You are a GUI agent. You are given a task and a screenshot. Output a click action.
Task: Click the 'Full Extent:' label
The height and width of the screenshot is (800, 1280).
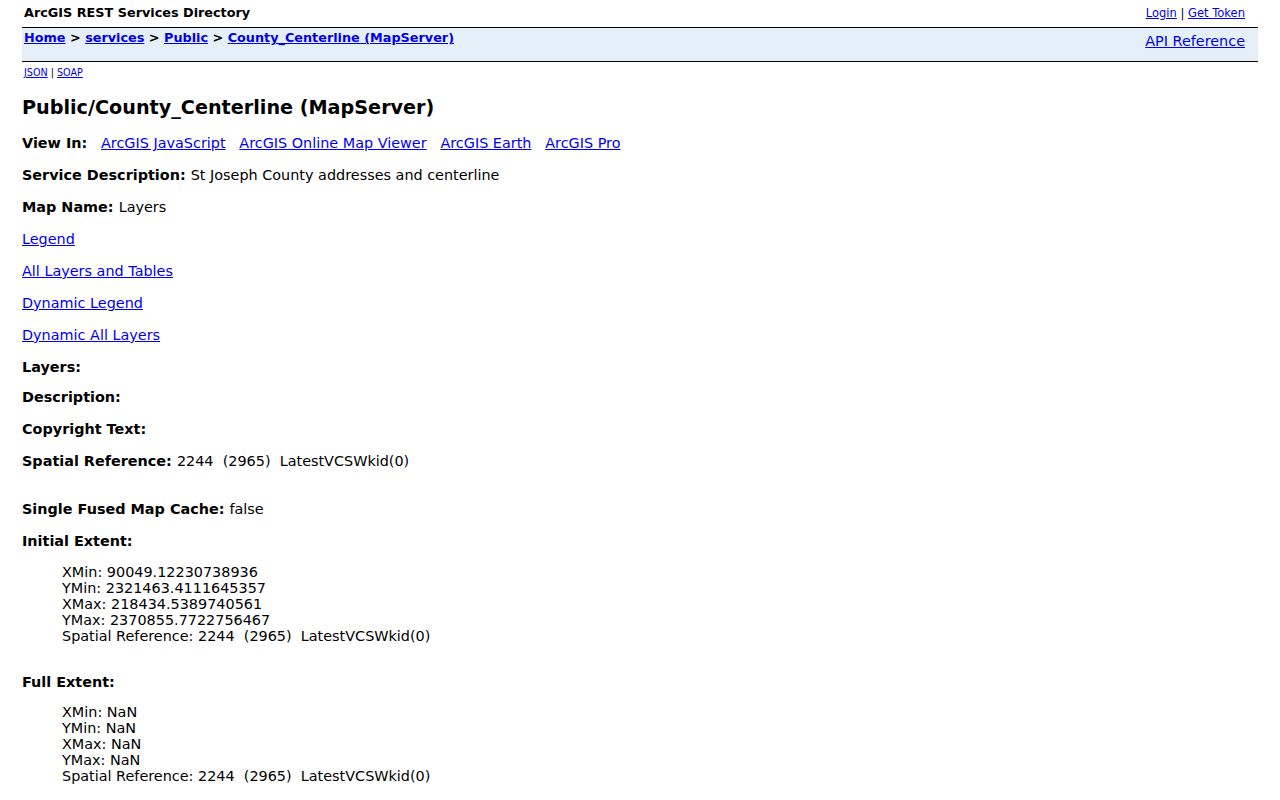[x=68, y=682]
